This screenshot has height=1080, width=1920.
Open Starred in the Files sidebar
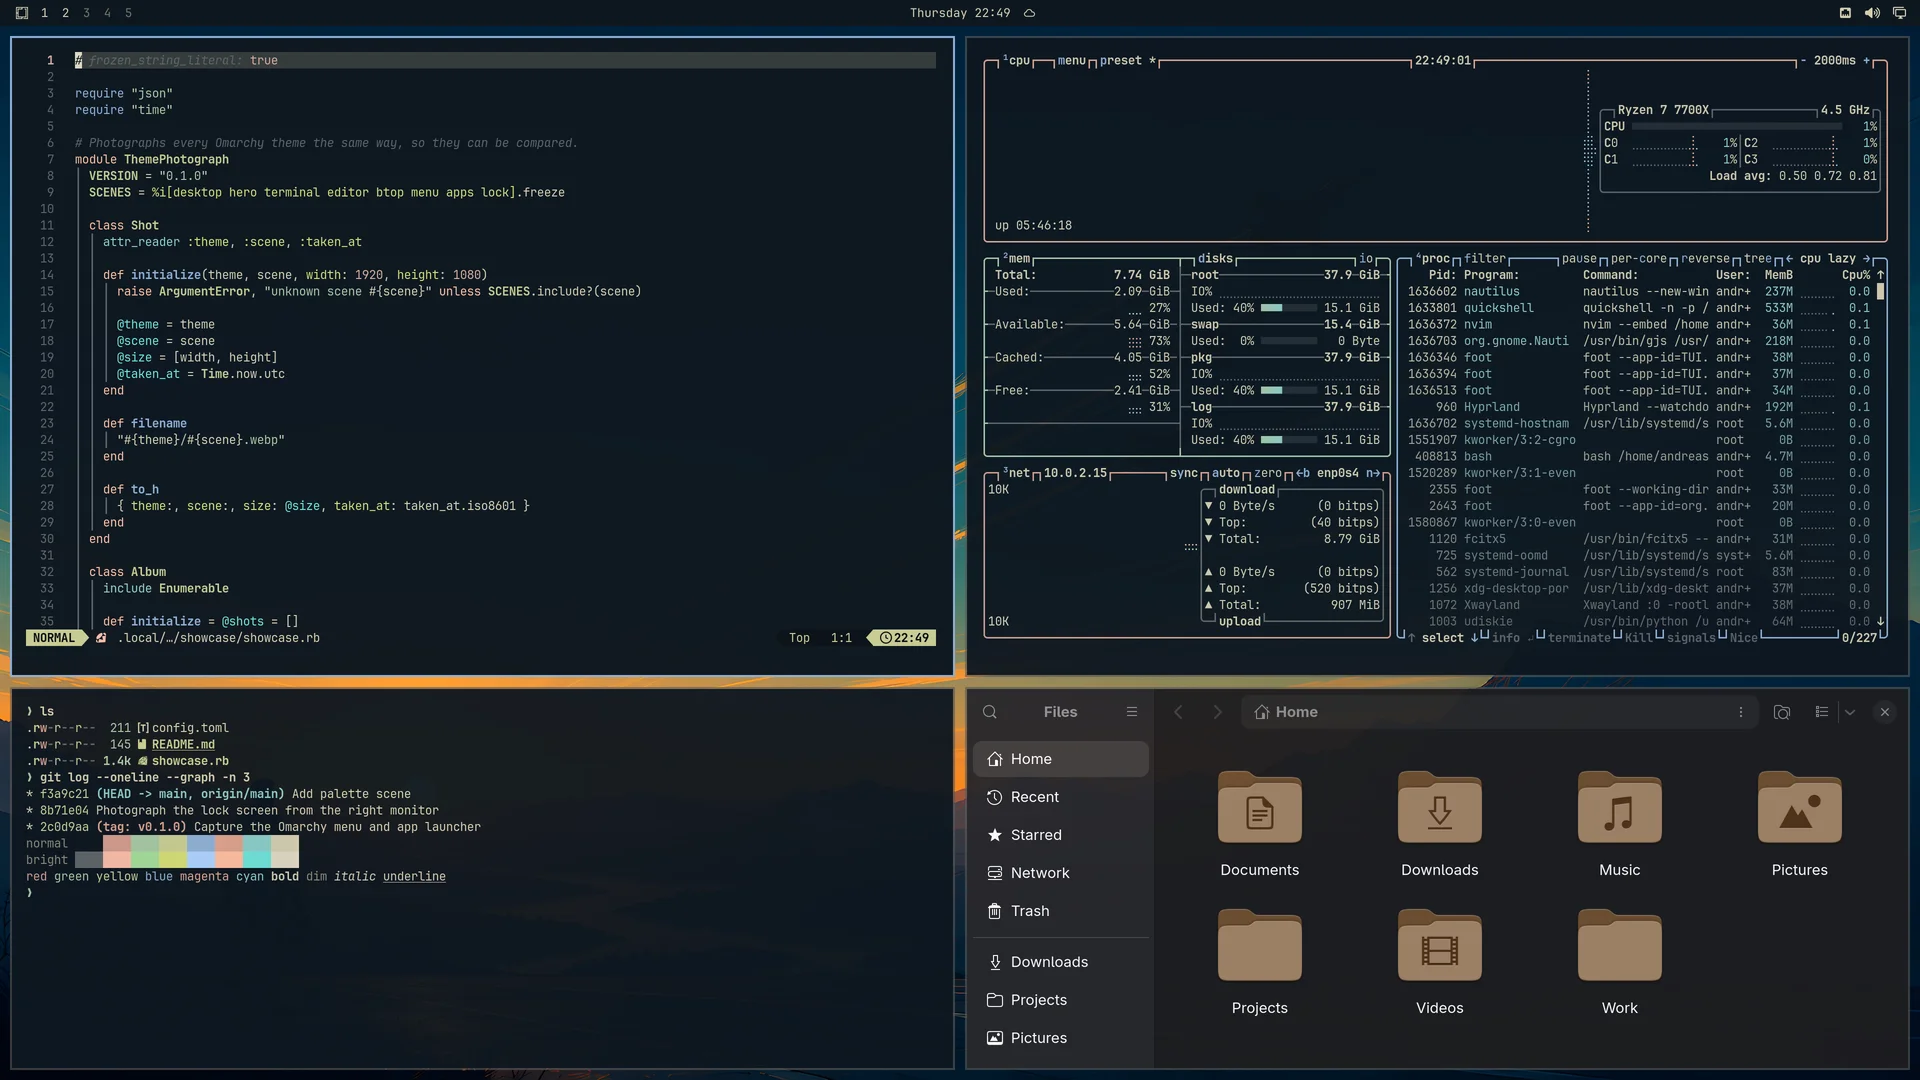(1061, 835)
